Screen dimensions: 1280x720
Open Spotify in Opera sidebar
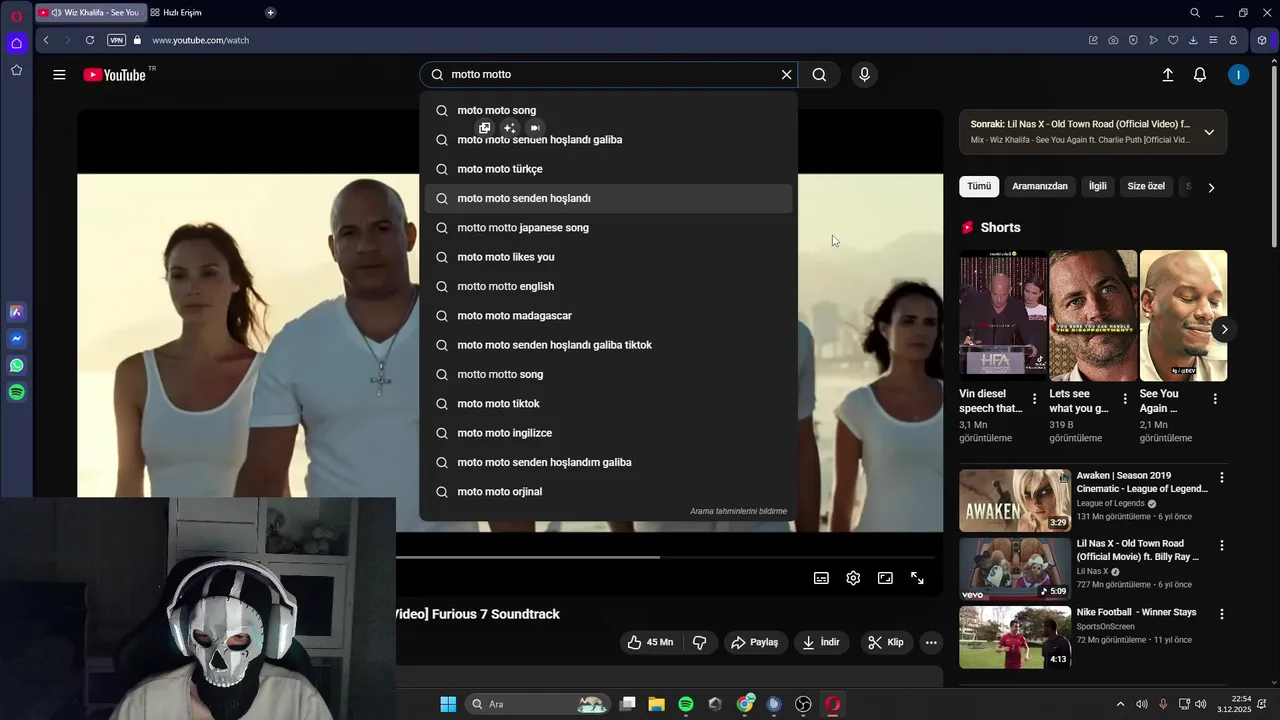pyautogui.click(x=16, y=393)
